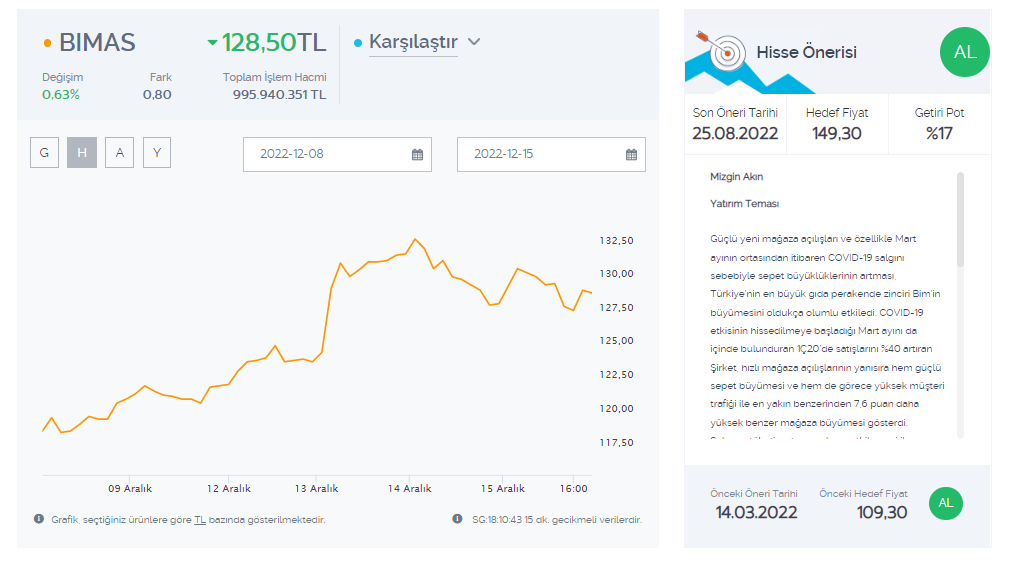Screen dimensions: 1025x567
Task: Click Getiri Pot value %17
Action: [x=939, y=133]
